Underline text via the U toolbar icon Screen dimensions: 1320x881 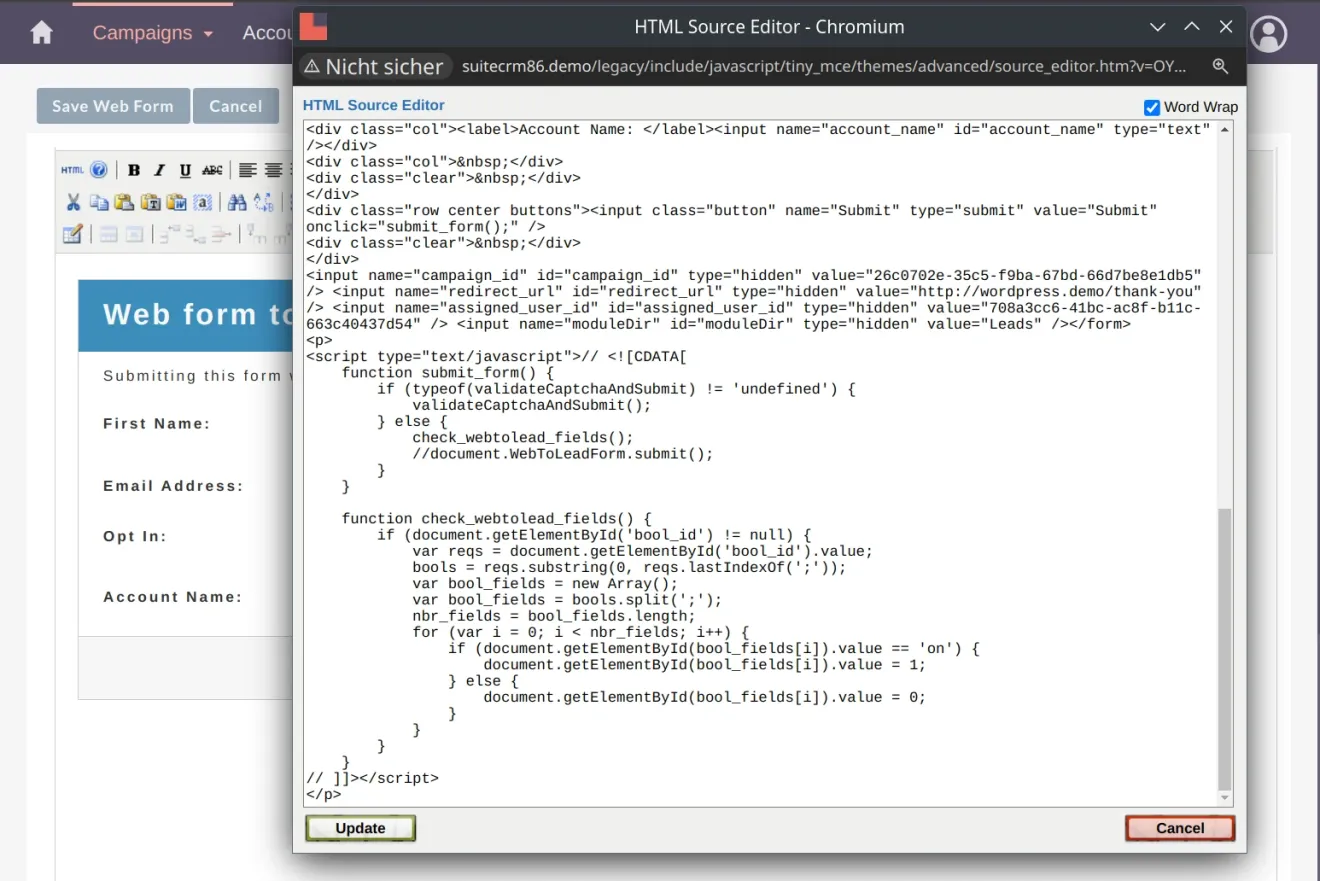click(185, 171)
